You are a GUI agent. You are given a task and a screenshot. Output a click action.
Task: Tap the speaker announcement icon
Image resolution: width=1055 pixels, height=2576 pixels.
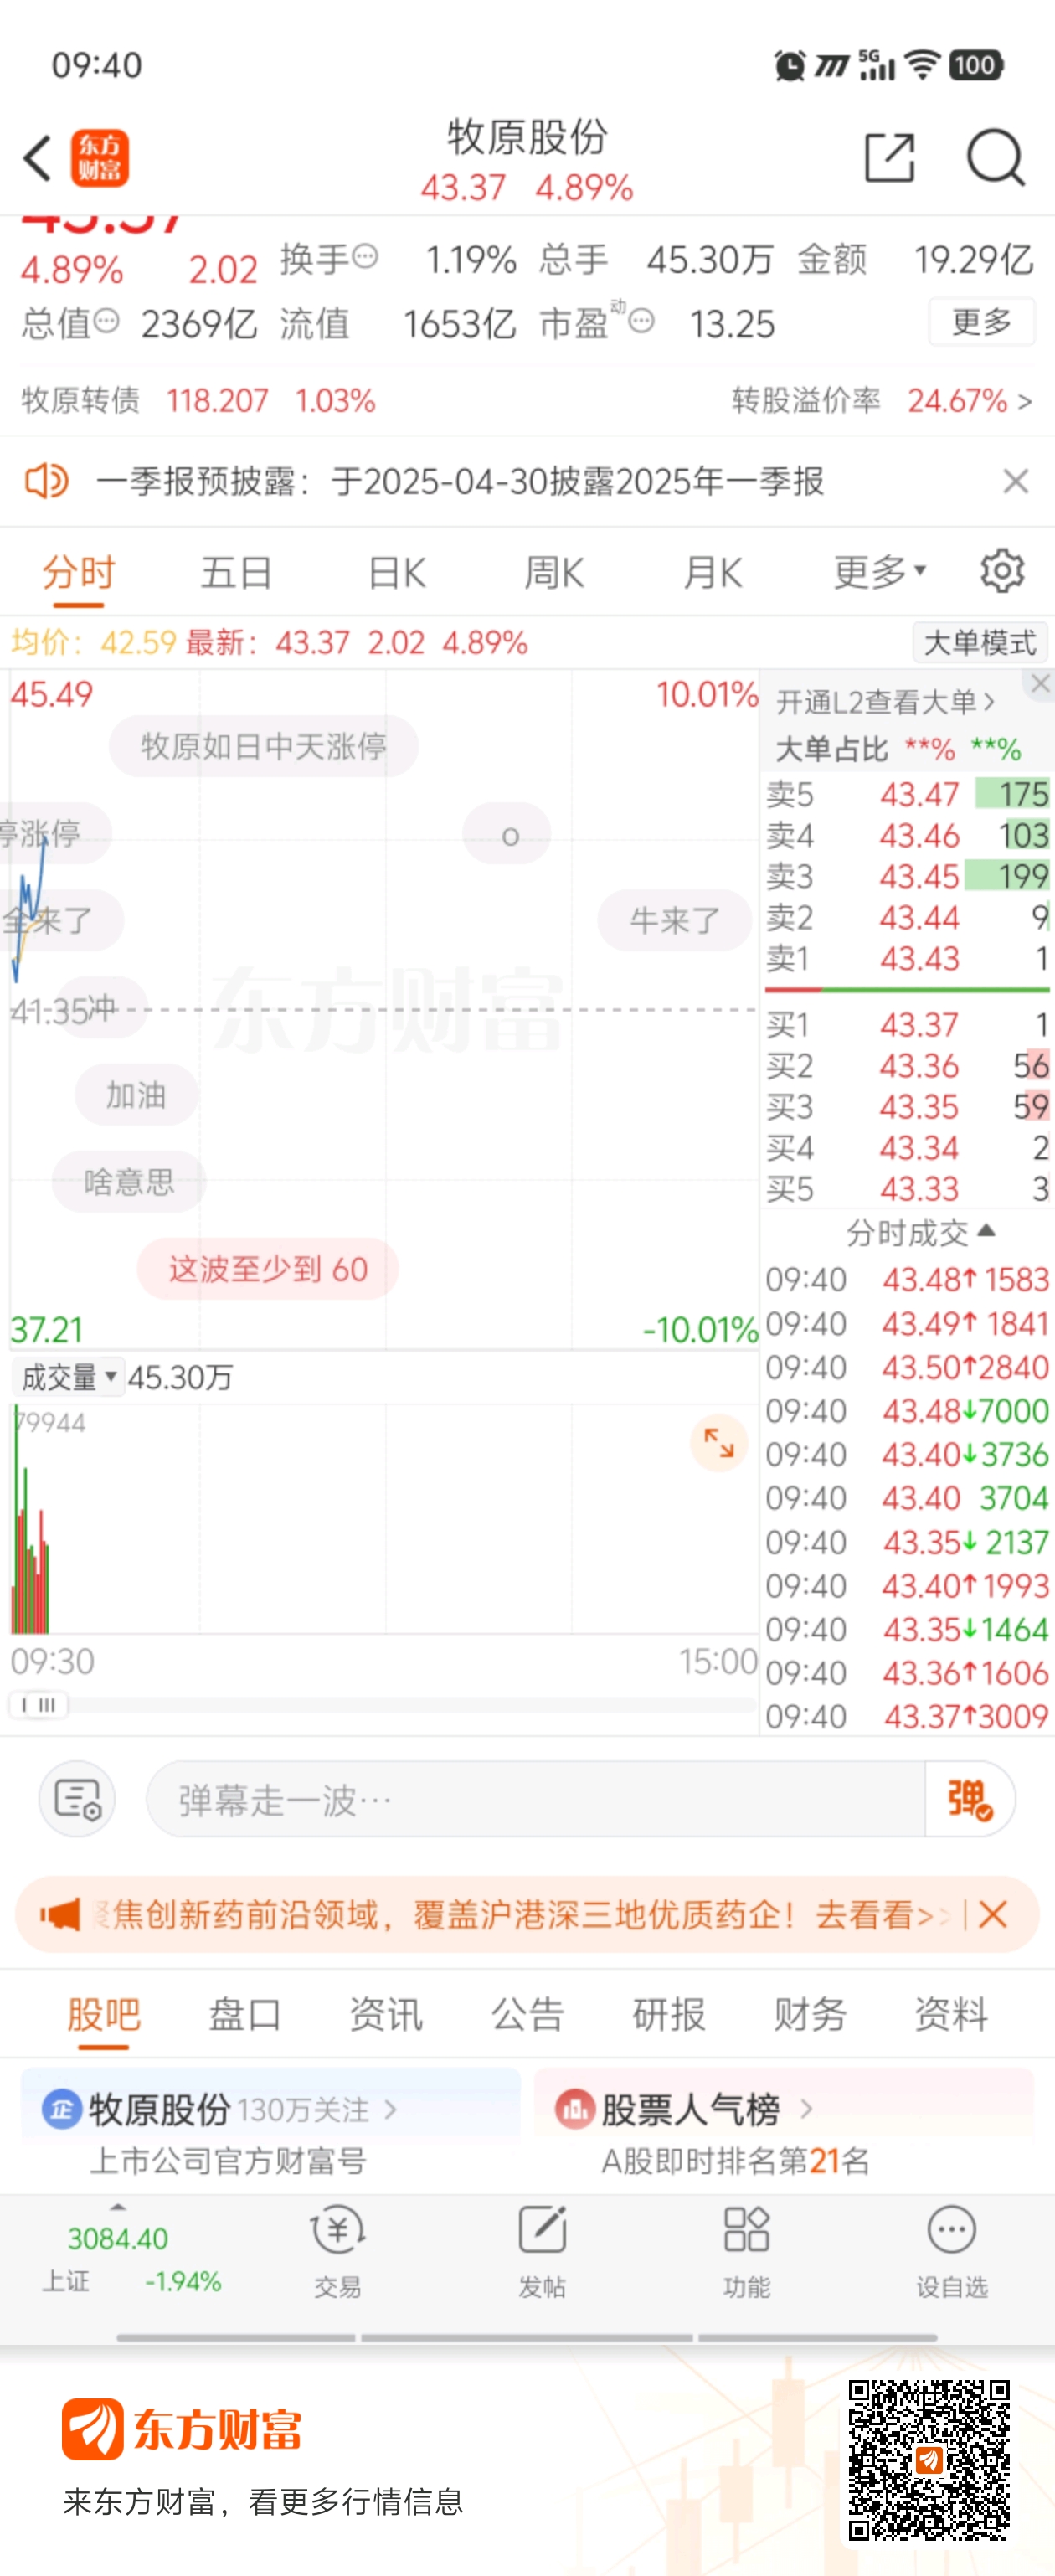click(x=46, y=481)
